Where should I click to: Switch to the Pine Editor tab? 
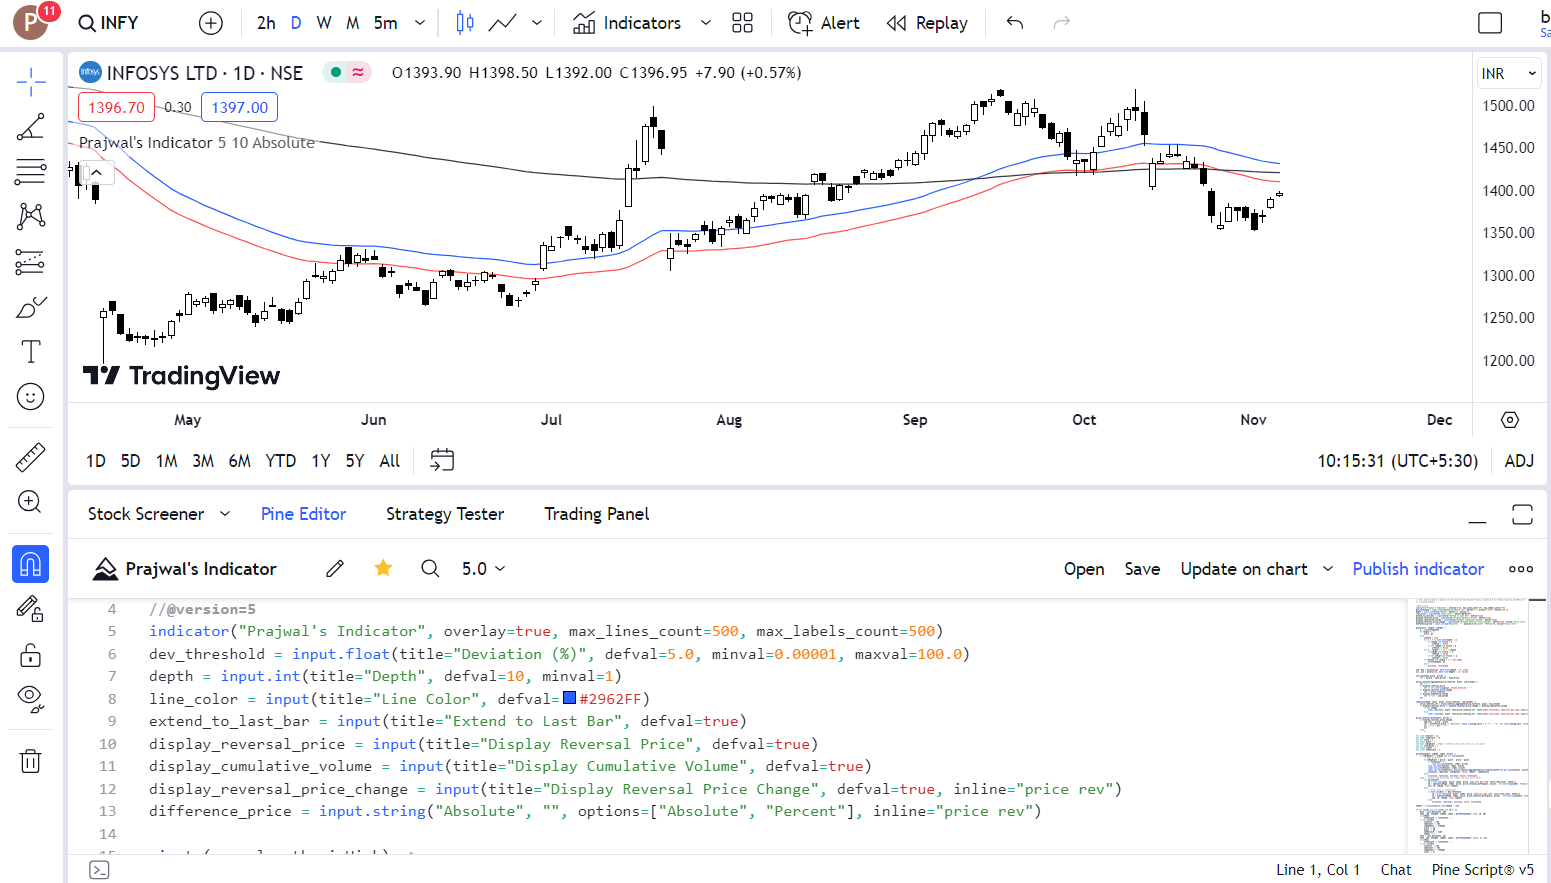(x=303, y=514)
